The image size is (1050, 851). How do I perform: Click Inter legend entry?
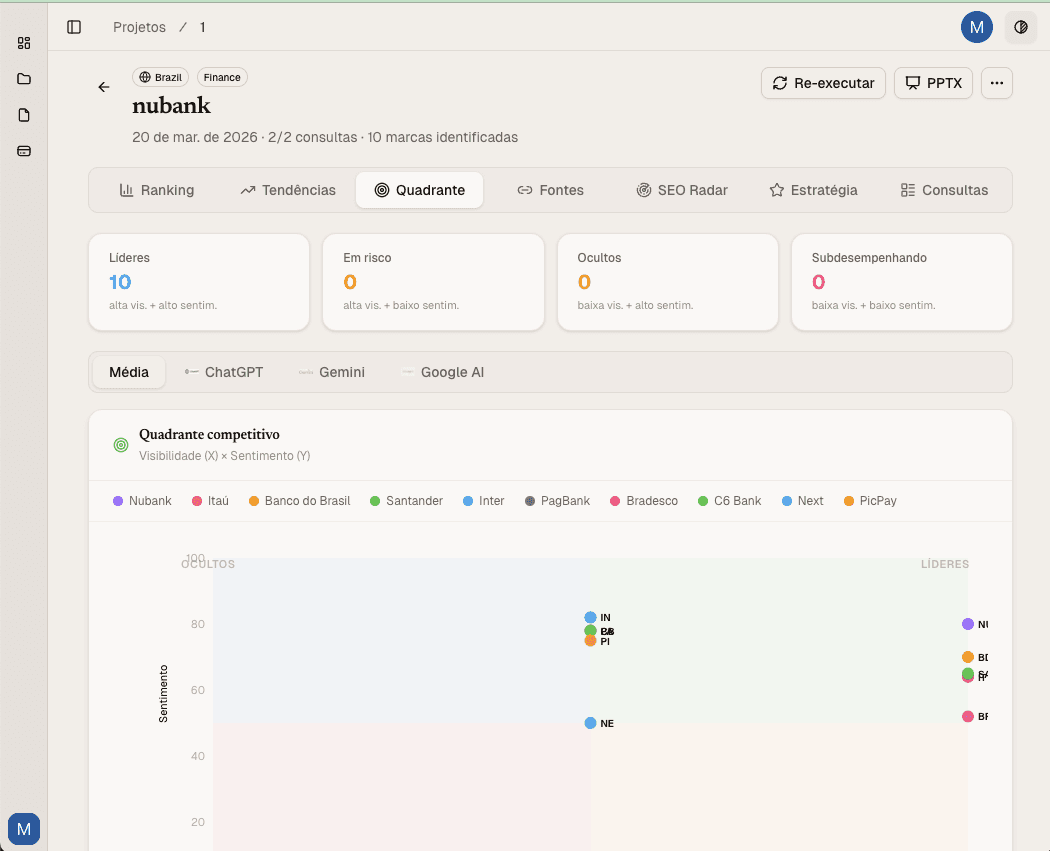point(483,501)
